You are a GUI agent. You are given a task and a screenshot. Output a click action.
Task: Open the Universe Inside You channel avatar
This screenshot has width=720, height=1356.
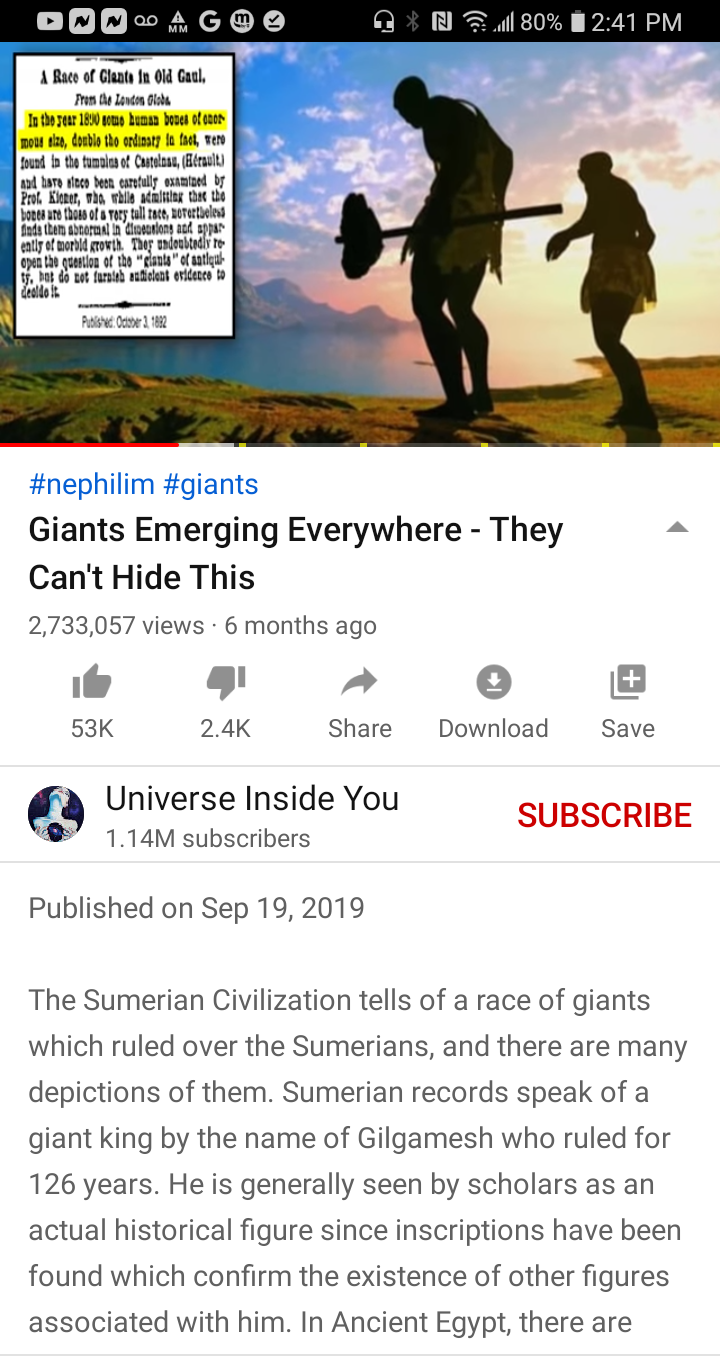pos(56,814)
